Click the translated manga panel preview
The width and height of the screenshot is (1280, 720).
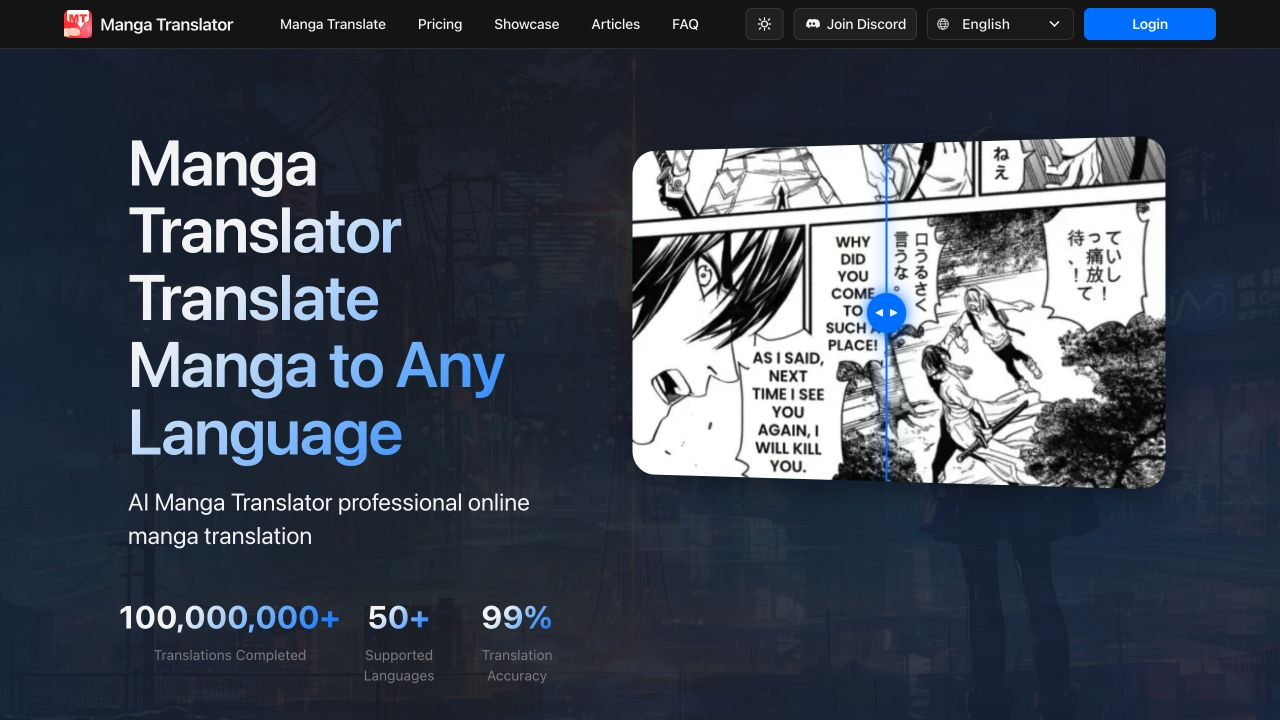point(899,312)
